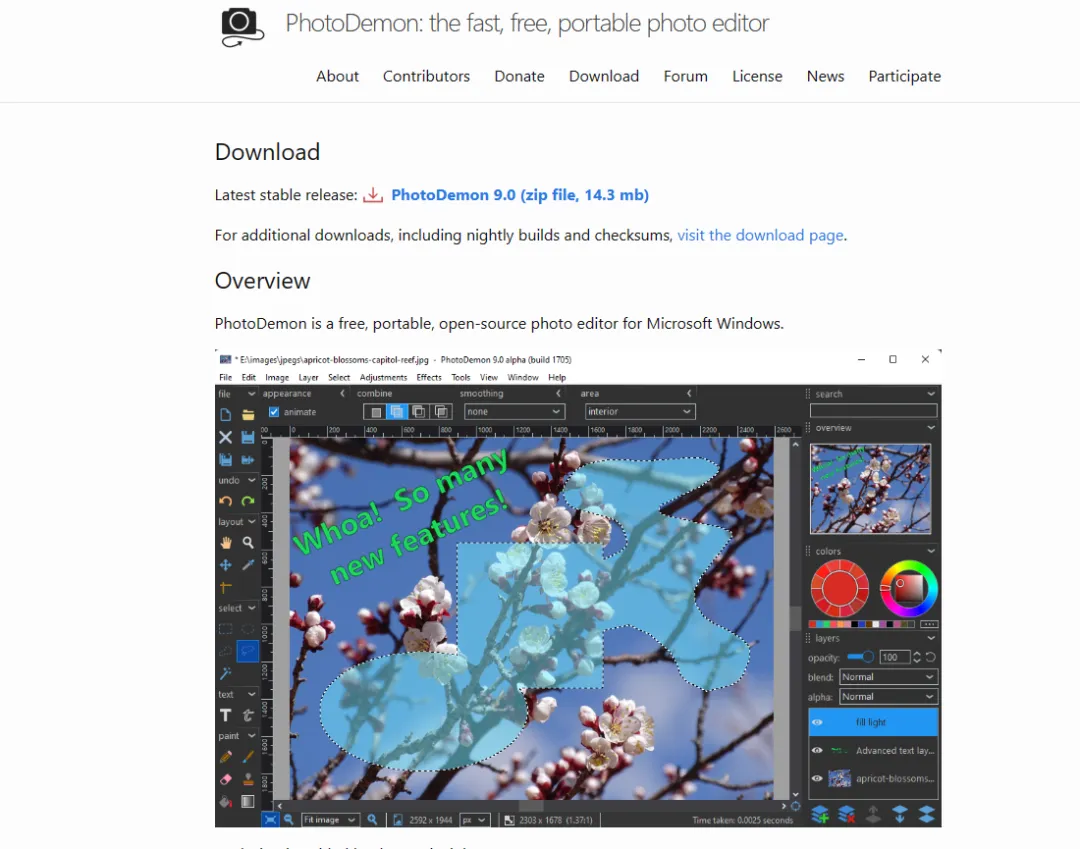Click the New image file icon
The width and height of the screenshot is (1080, 849).
coord(225,415)
